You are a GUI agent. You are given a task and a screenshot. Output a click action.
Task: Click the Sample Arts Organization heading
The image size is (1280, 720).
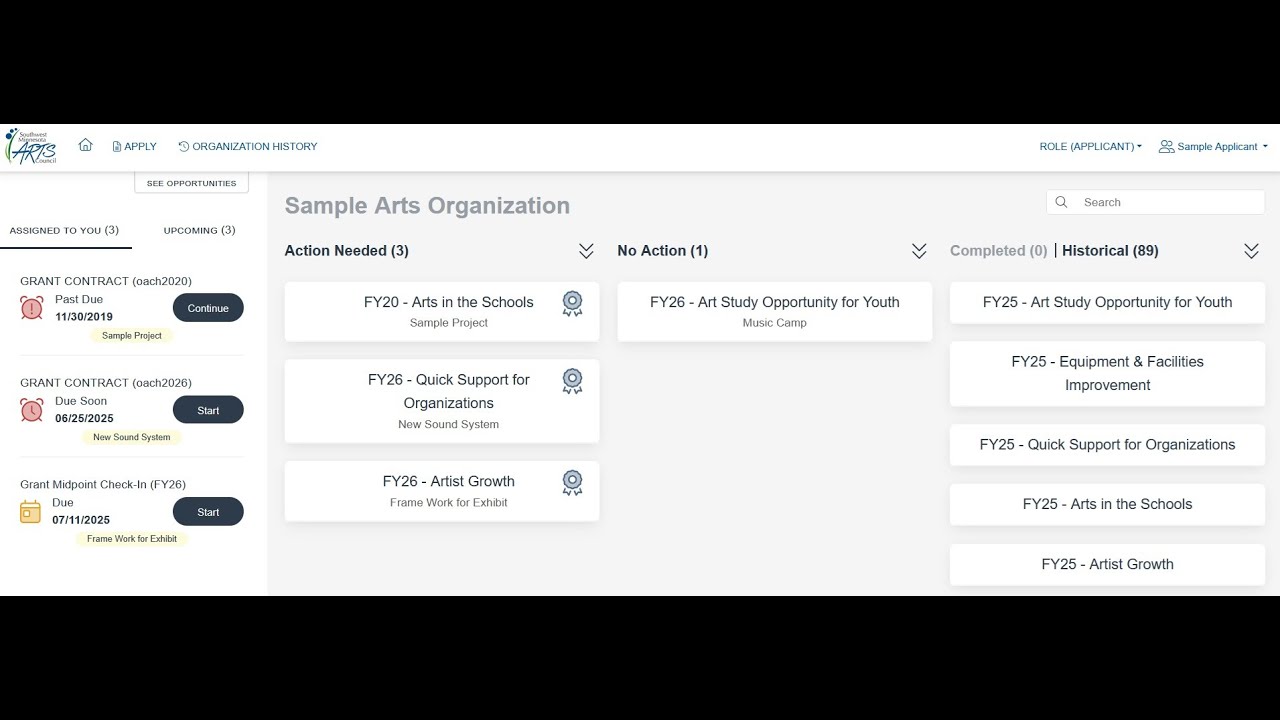(427, 206)
